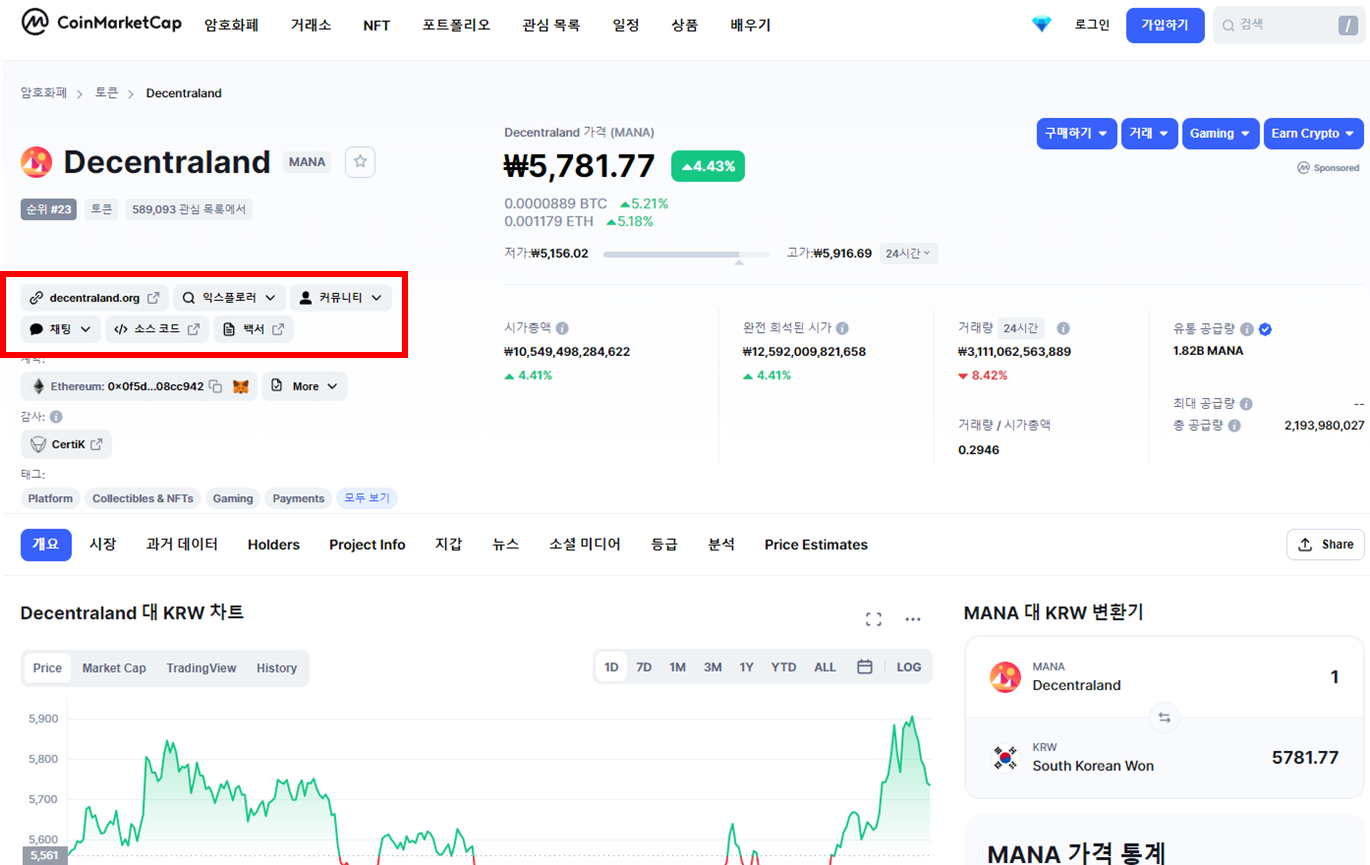Open the 거래소 menu
Image resolution: width=1370 pixels, height=865 pixels.
point(311,25)
